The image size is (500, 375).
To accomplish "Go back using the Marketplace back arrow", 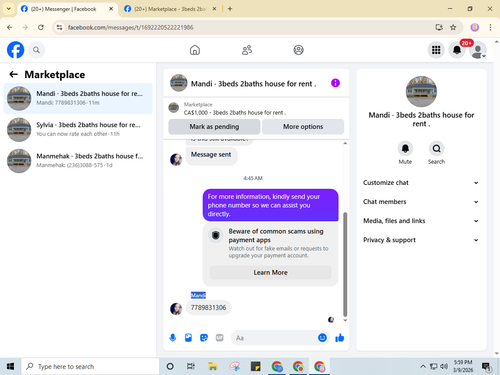I will pos(13,74).
